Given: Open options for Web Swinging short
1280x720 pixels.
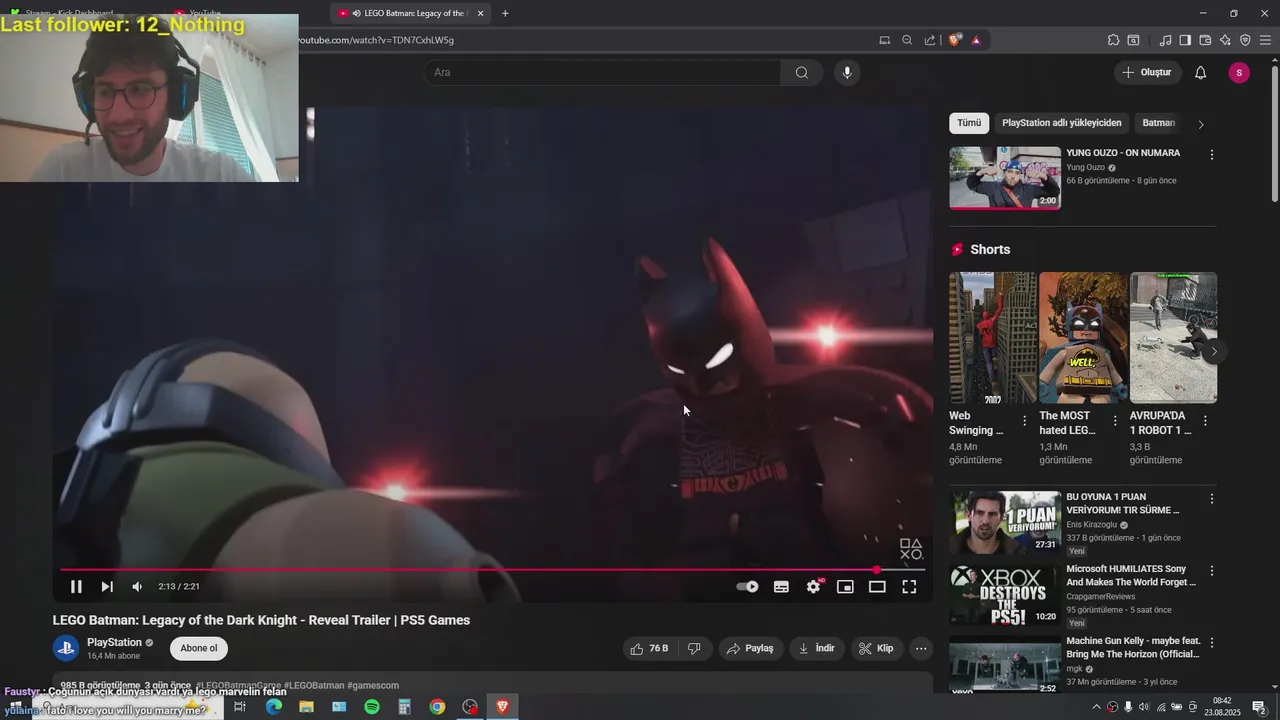Looking at the screenshot, I should point(1024,421).
